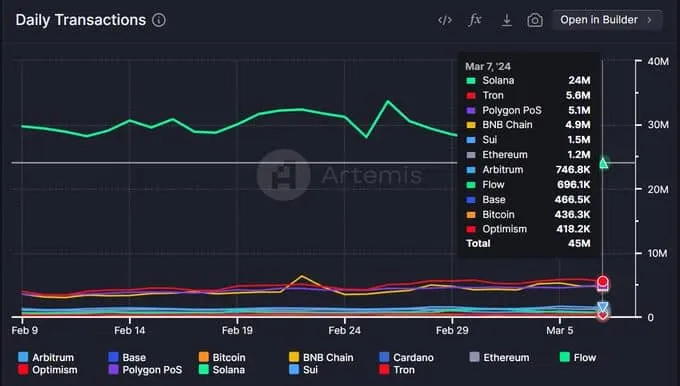Click the 30M y-axis label

658,125
